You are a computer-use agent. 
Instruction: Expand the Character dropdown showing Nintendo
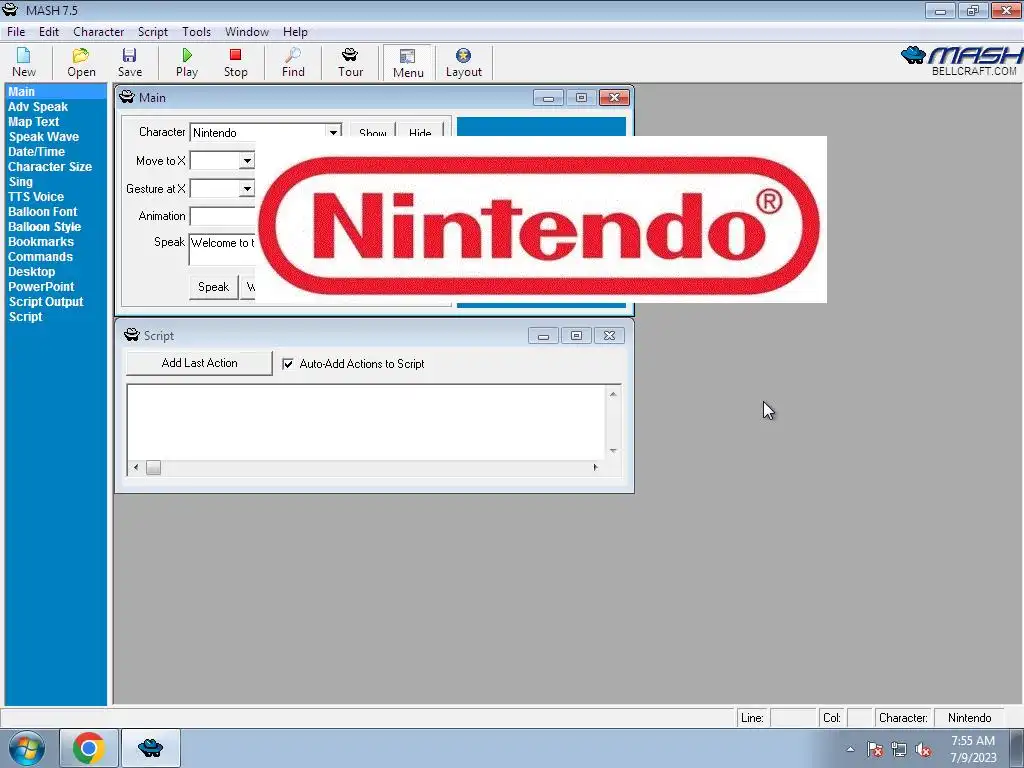[x=333, y=133]
